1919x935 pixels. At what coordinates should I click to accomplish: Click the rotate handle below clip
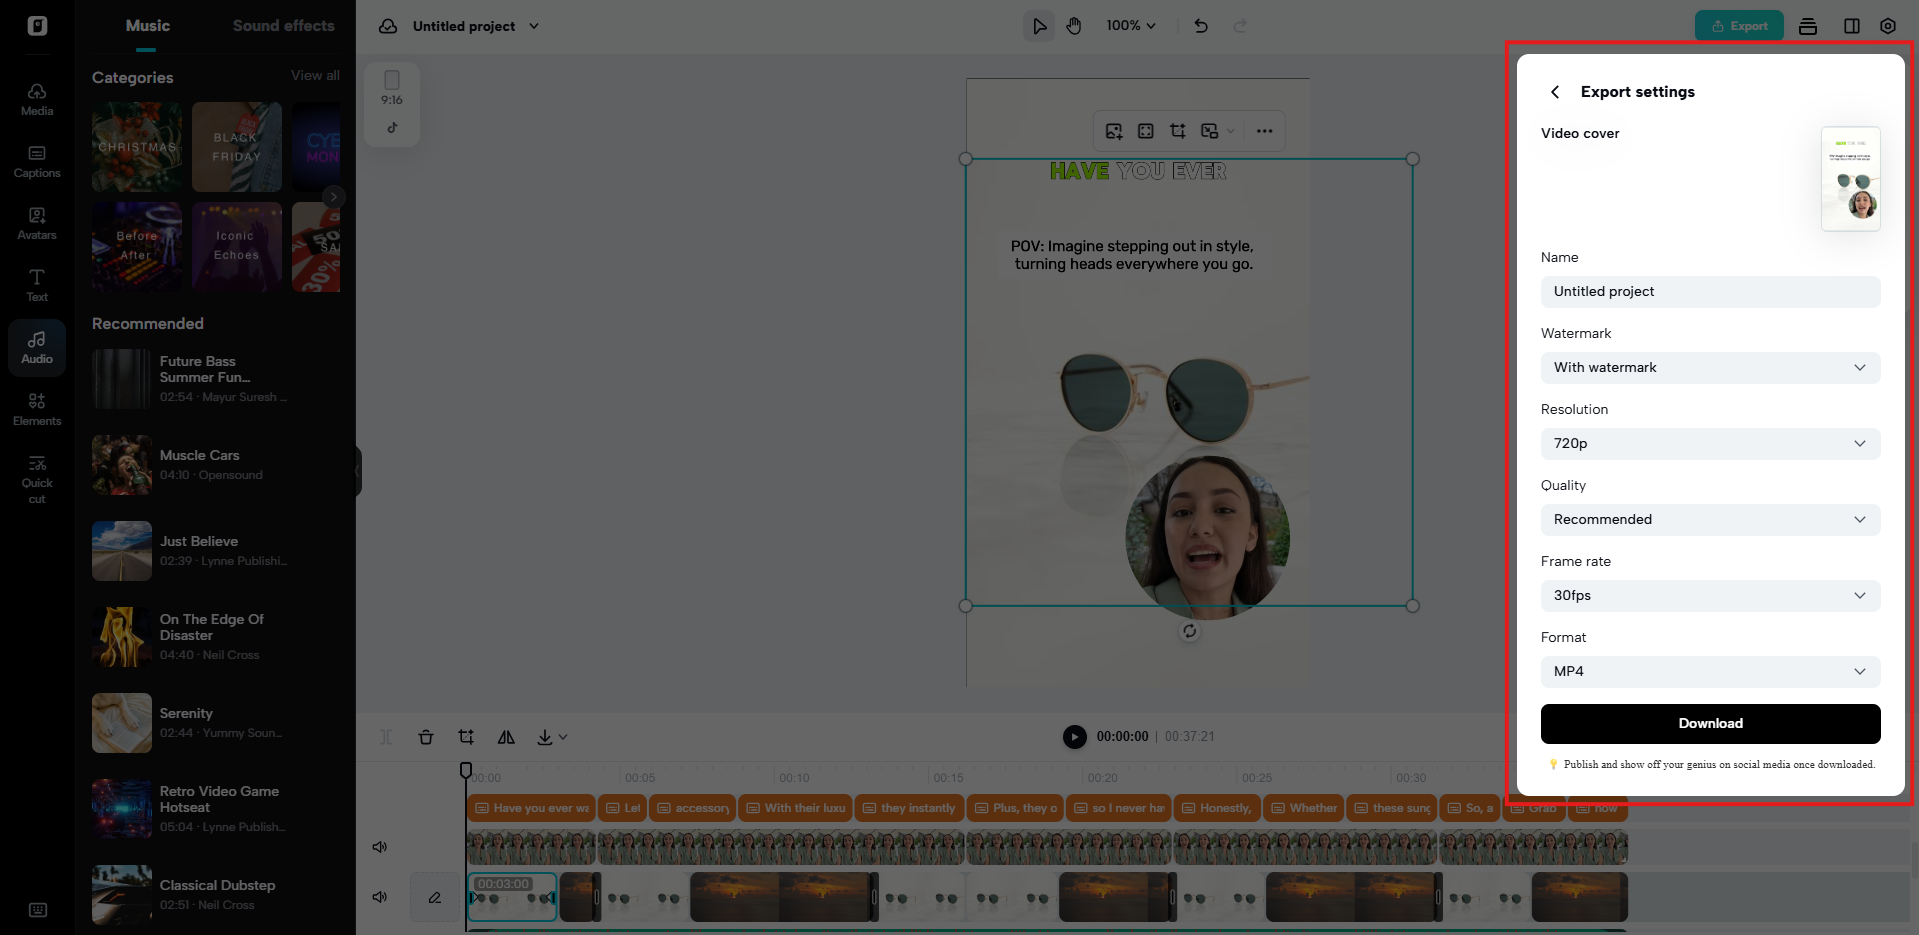pyautogui.click(x=1189, y=631)
